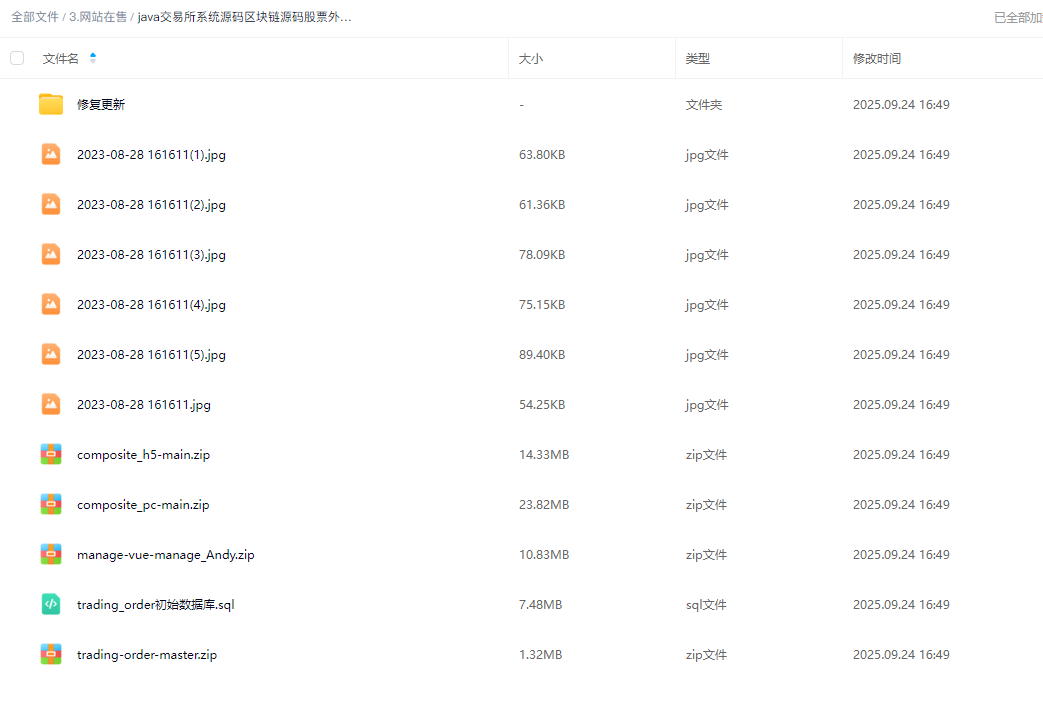The height and width of the screenshot is (705, 1043).
Task: Click the image icon for 2023-08-28 161611(3).jpg
Action: click(x=51, y=254)
